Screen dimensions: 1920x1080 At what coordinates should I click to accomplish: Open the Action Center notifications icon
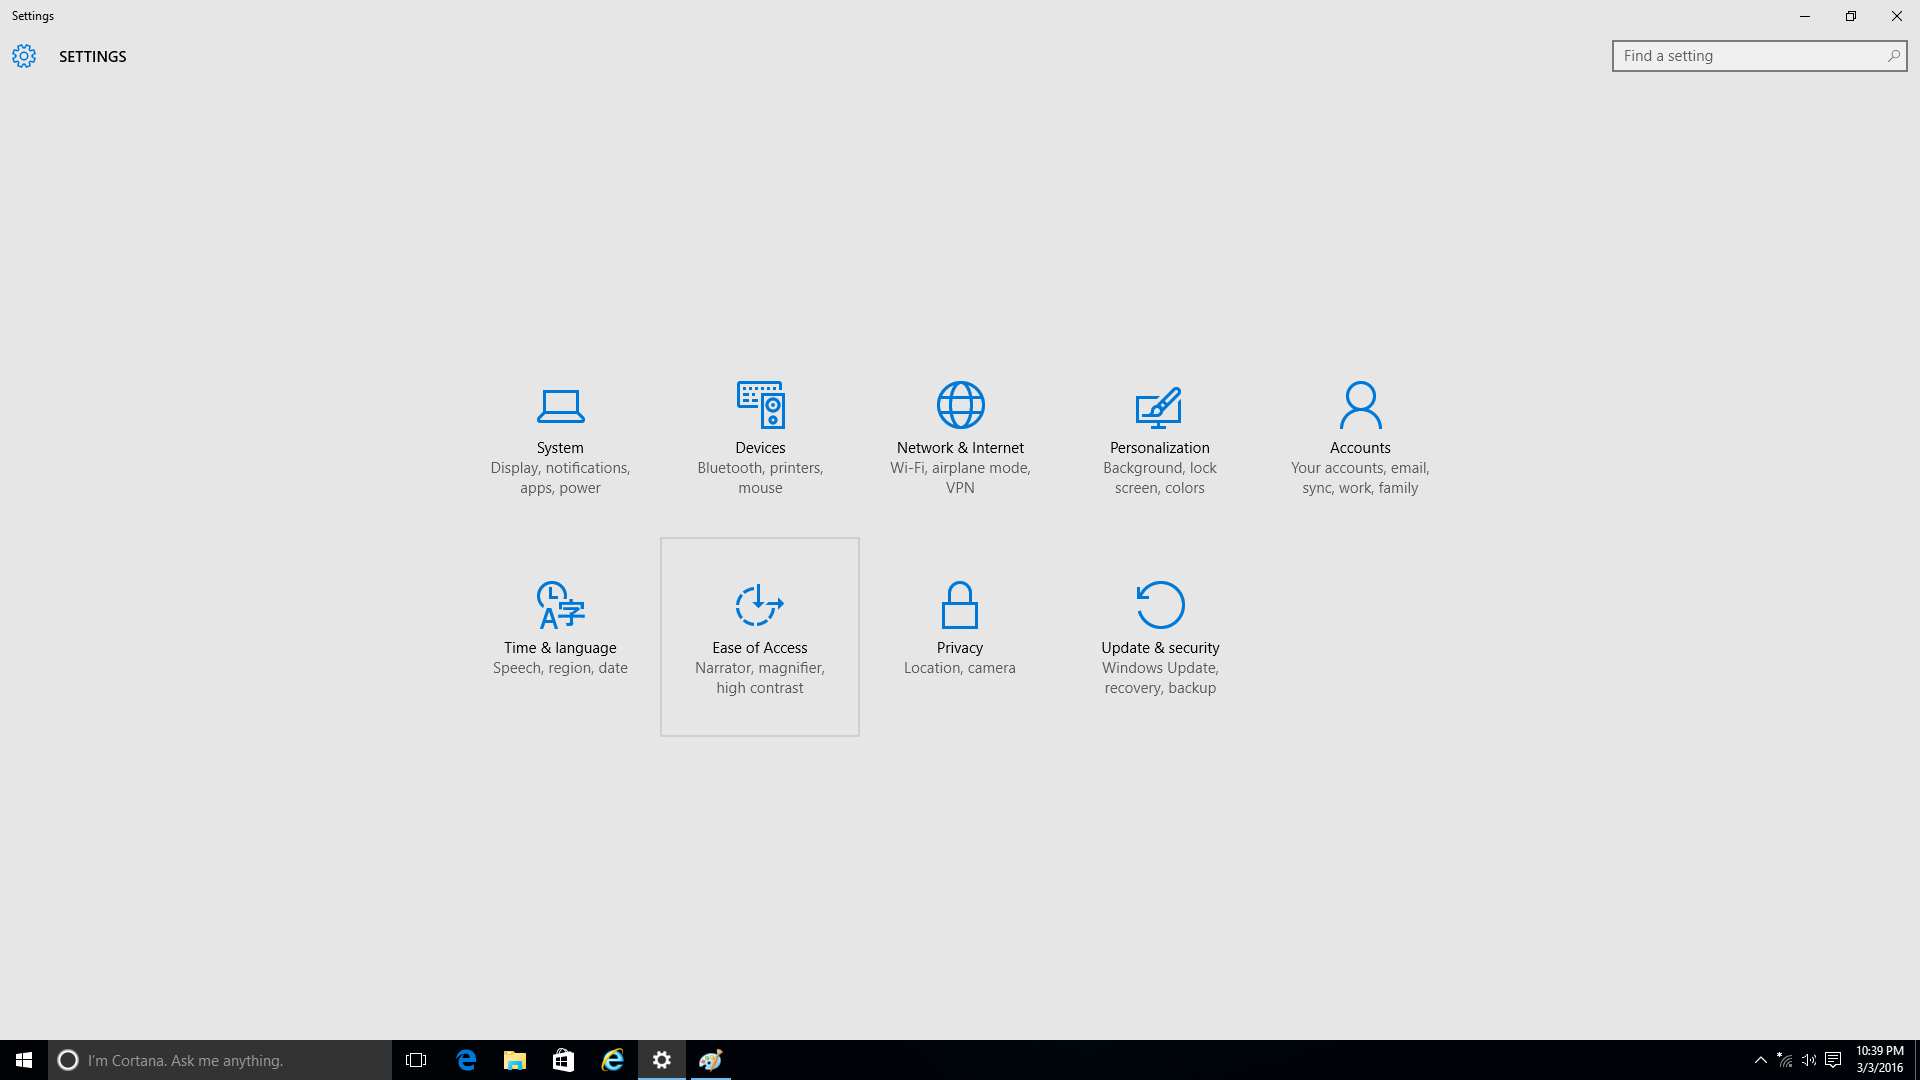coord(1833,1060)
